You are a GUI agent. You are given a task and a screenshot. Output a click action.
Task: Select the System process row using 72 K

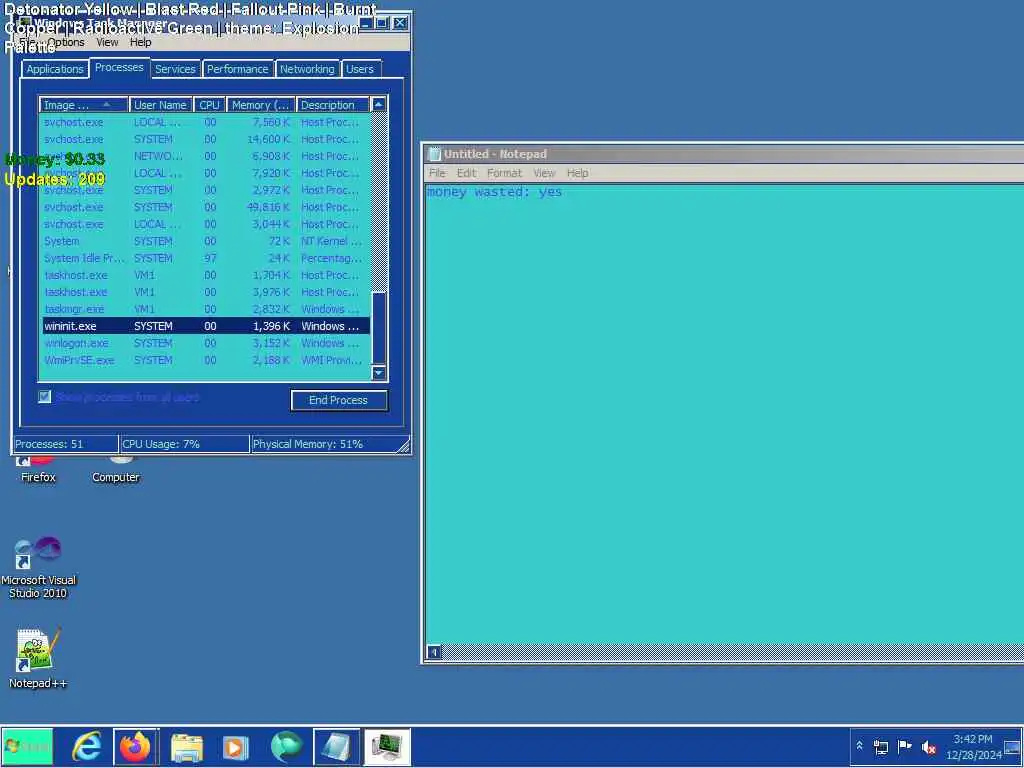click(x=205, y=241)
